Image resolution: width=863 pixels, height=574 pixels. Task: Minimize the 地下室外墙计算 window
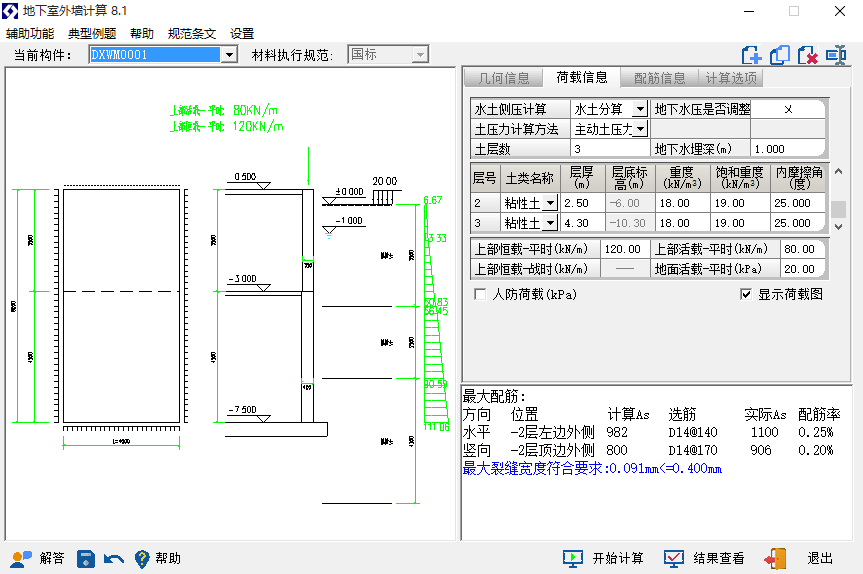click(x=749, y=11)
